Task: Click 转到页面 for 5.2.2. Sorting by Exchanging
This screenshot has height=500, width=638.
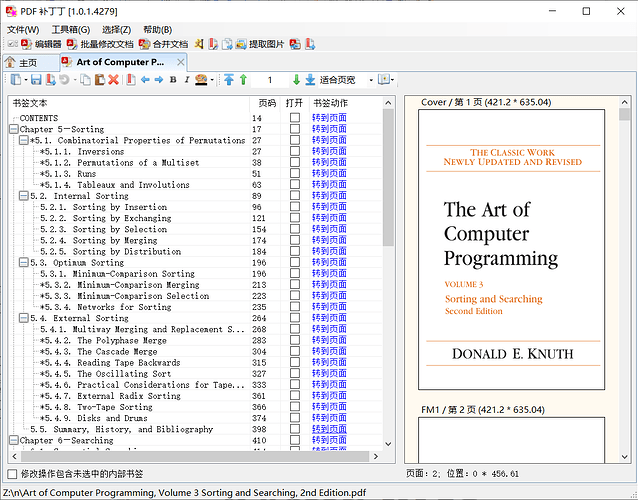Action: click(x=329, y=218)
